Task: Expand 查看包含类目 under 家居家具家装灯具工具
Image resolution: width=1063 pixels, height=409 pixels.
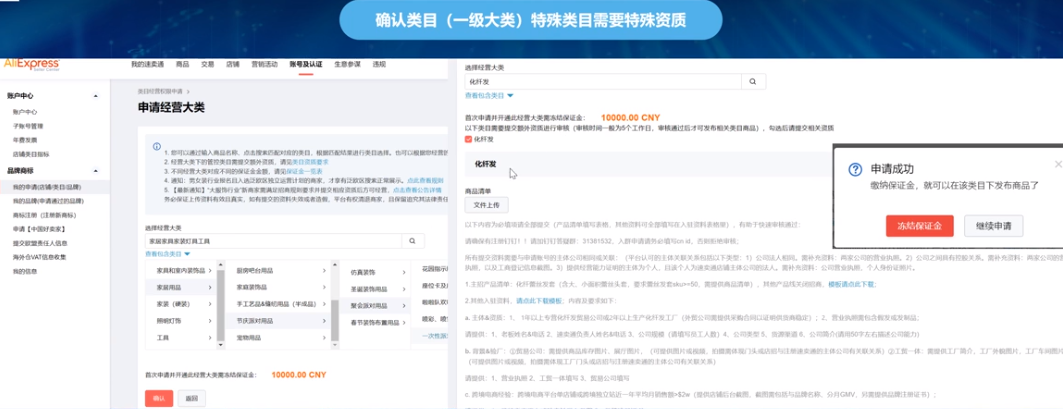Action: click(167, 254)
